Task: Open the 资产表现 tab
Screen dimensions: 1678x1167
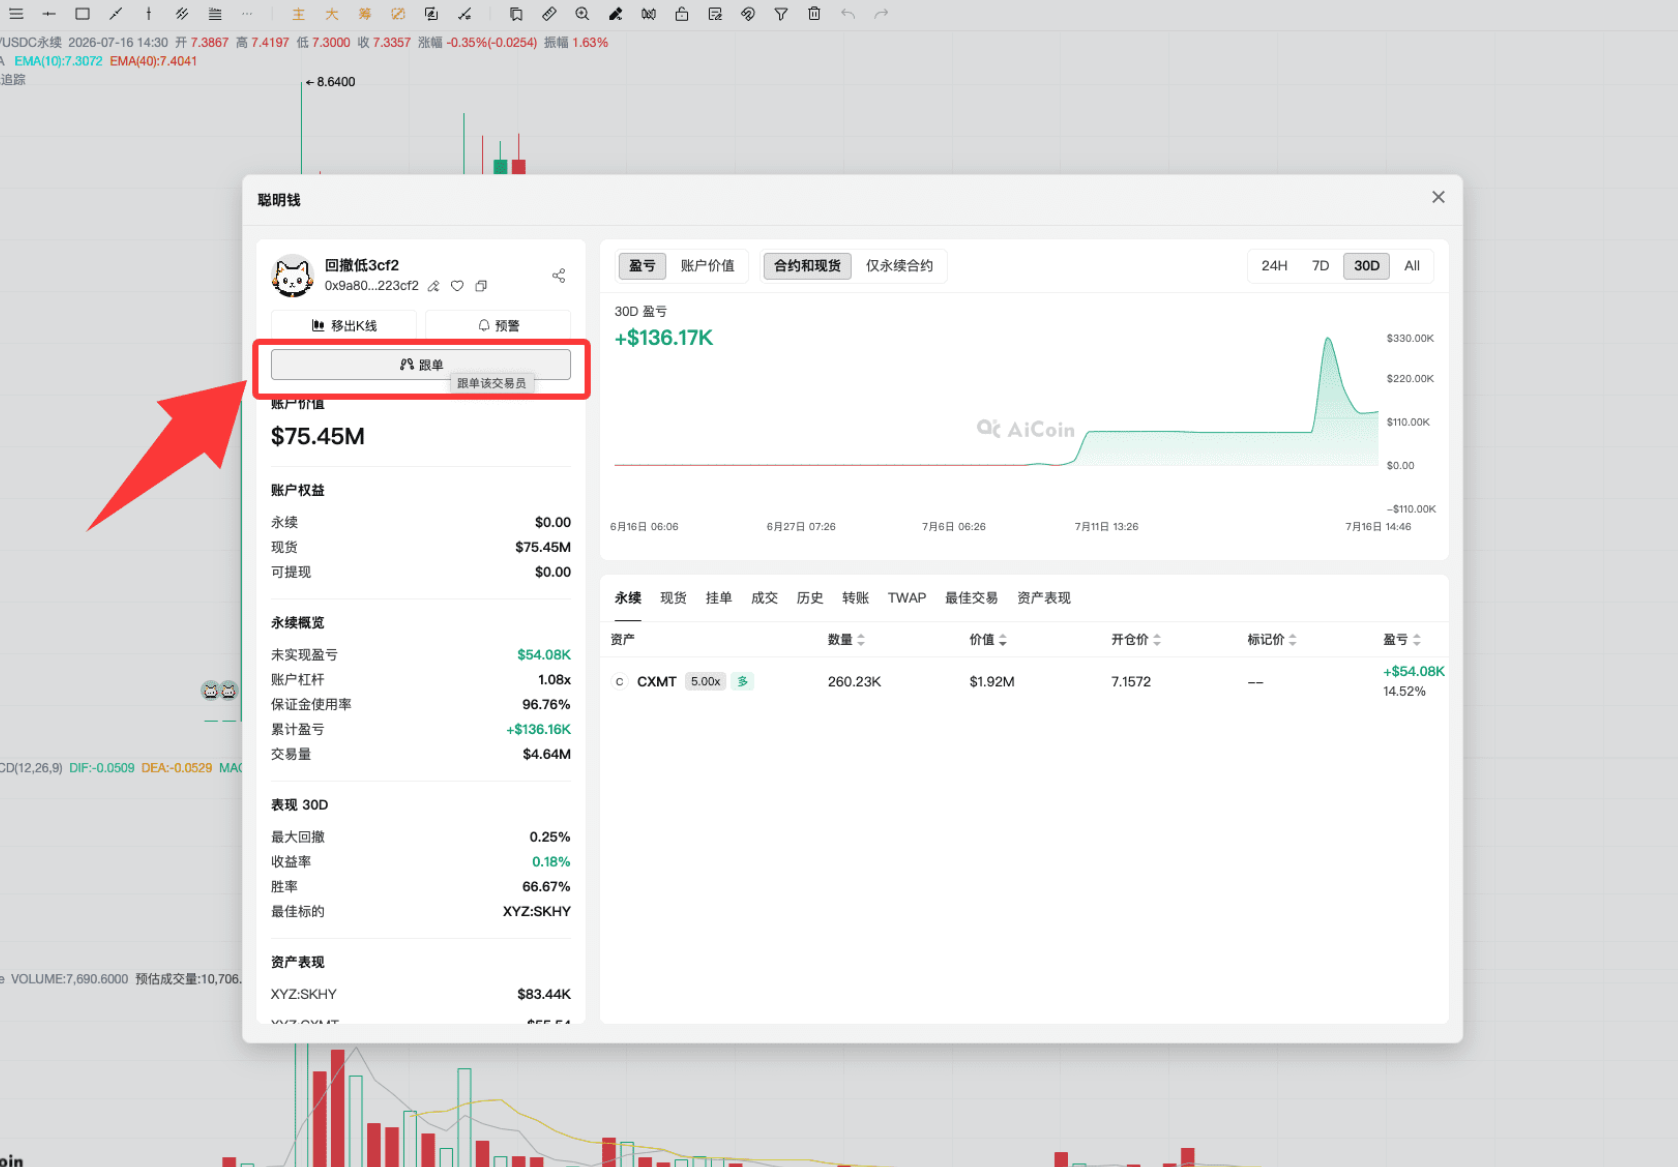Action: pyautogui.click(x=1043, y=598)
